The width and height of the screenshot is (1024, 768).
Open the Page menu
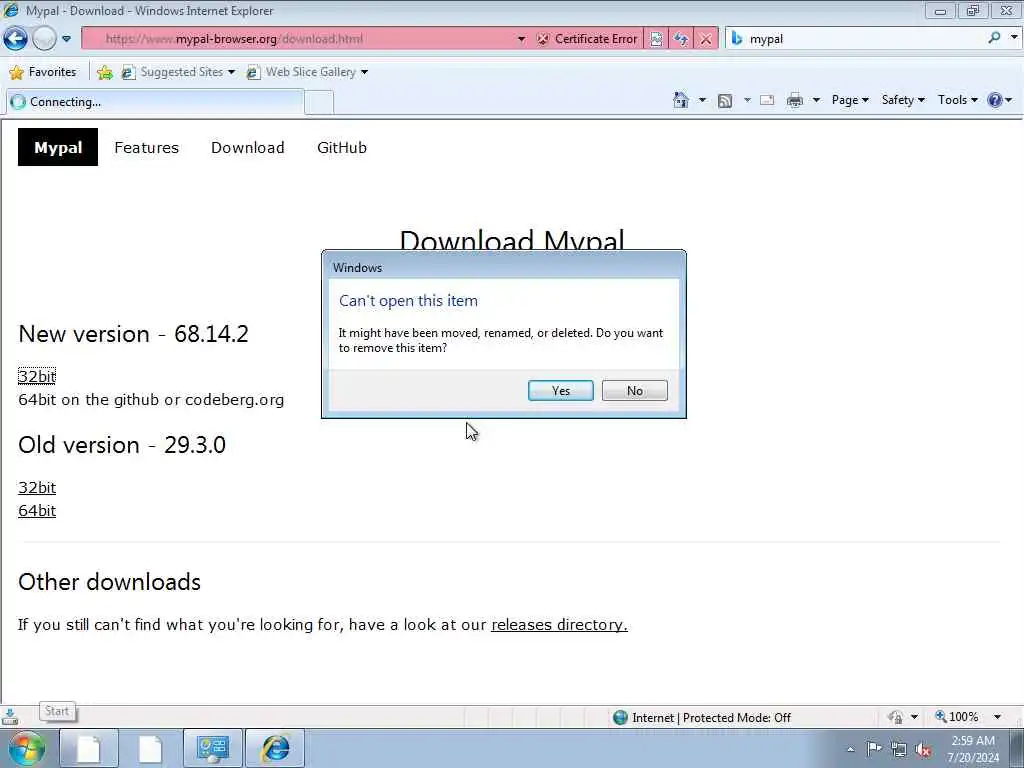pyautogui.click(x=850, y=100)
